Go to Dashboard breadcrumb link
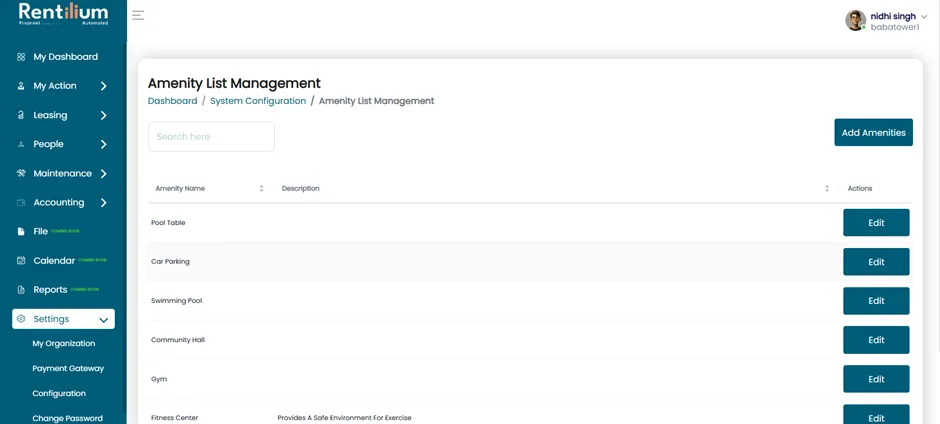Screen dimensions: 940x424 click(173, 101)
